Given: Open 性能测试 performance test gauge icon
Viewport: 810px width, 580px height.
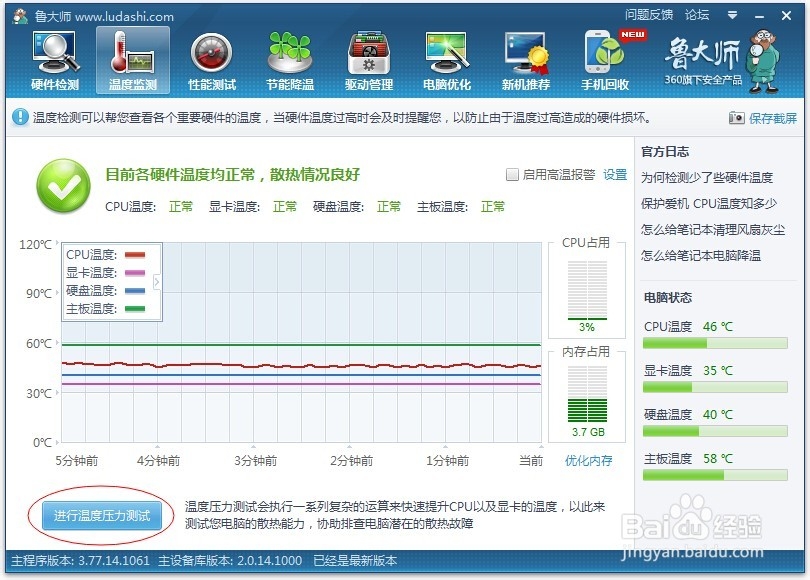Looking at the screenshot, I should coord(212,61).
